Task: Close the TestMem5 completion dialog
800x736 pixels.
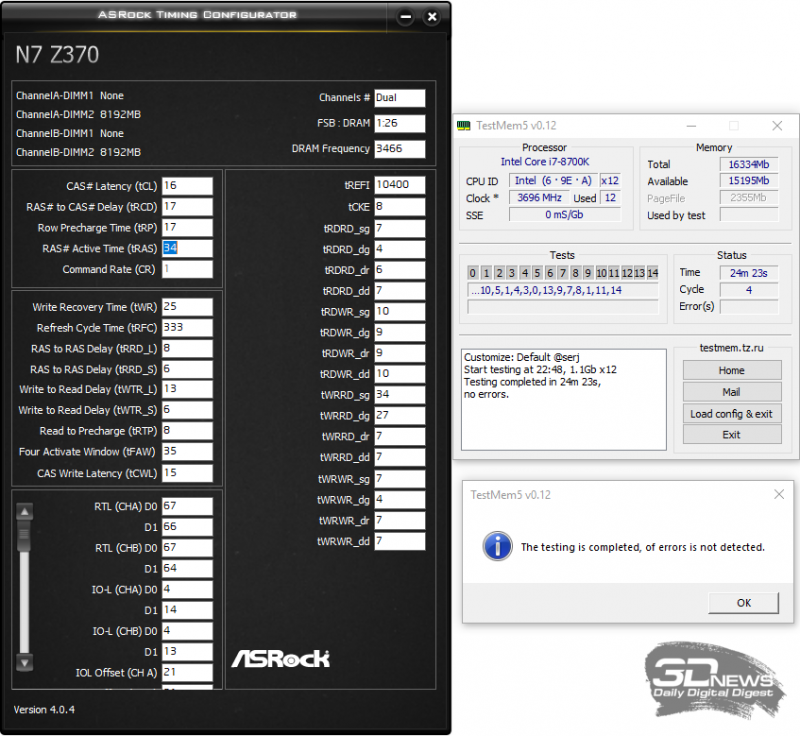Action: point(779,494)
